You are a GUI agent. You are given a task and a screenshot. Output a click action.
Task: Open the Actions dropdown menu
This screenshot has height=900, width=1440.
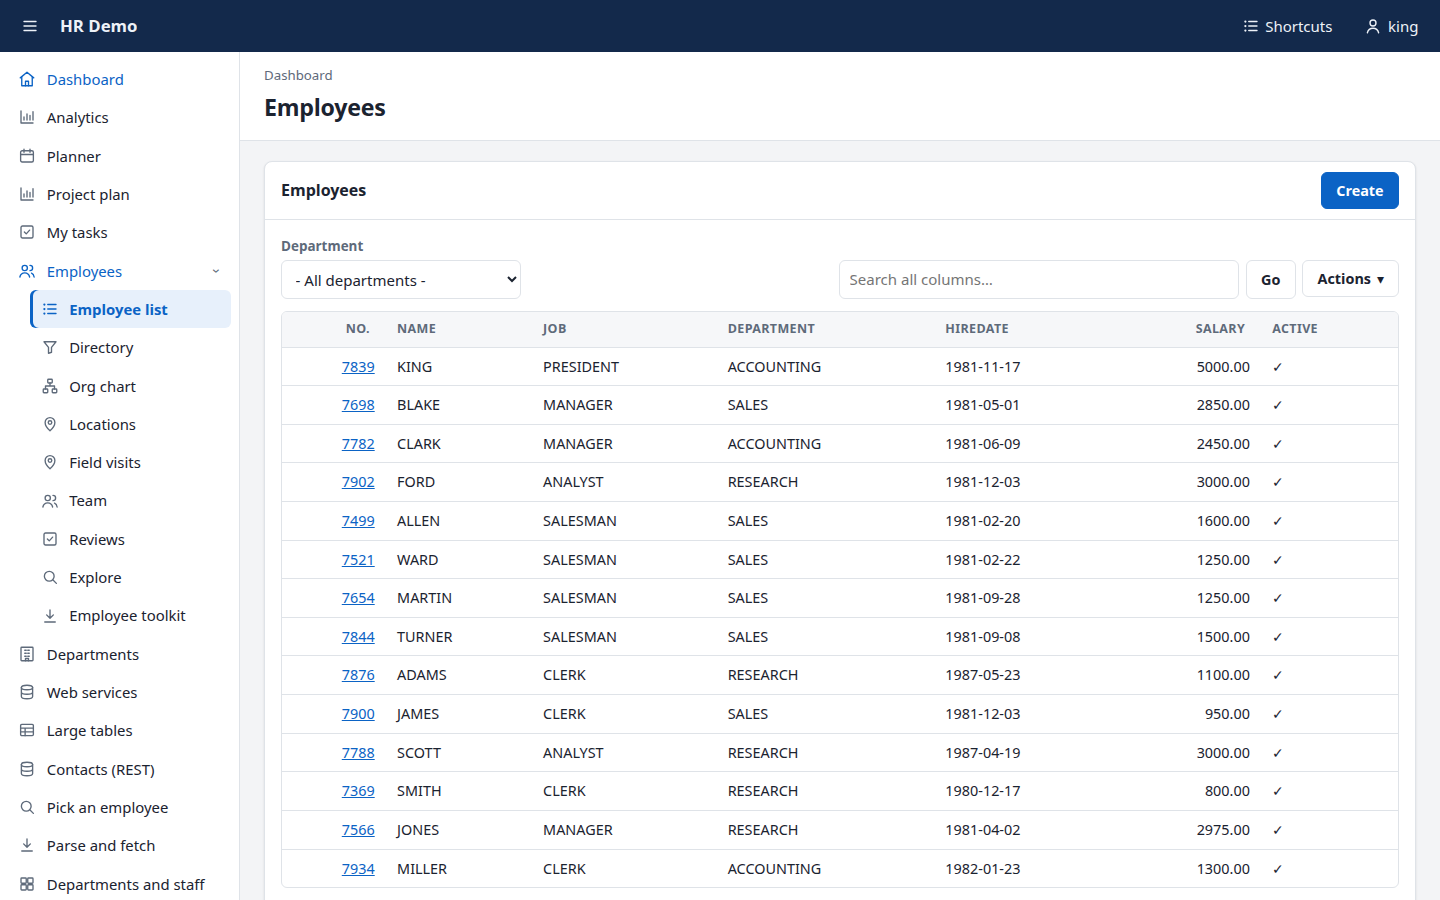[x=1350, y=279]
